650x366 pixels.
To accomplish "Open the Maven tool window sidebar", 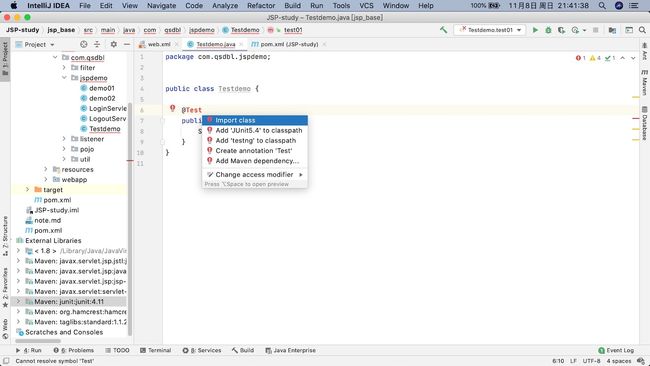I will 645,82.
